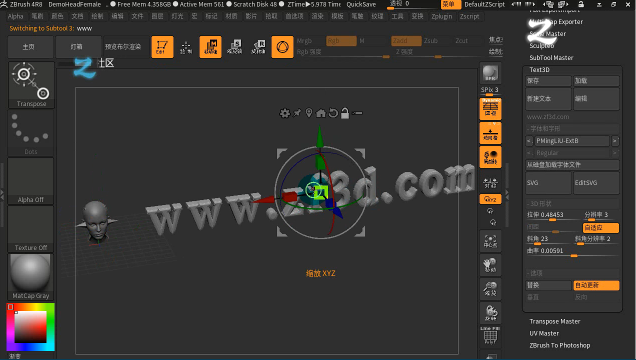The width and height of the screenshot is (636, 360).
Task: Click the gizmo reset orientation arrow icon
Action: (333, 113)
